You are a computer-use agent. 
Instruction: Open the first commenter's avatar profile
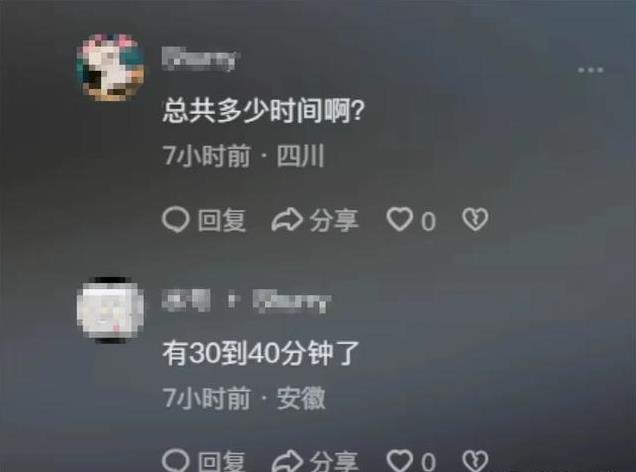(x=110, y=67)
